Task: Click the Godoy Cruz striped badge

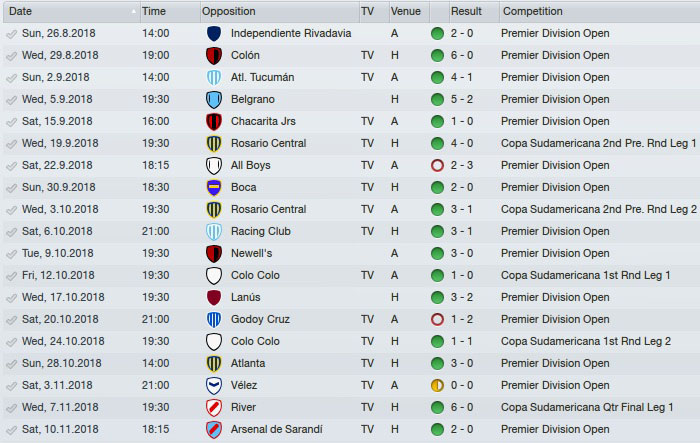Action: coord(213,319)
